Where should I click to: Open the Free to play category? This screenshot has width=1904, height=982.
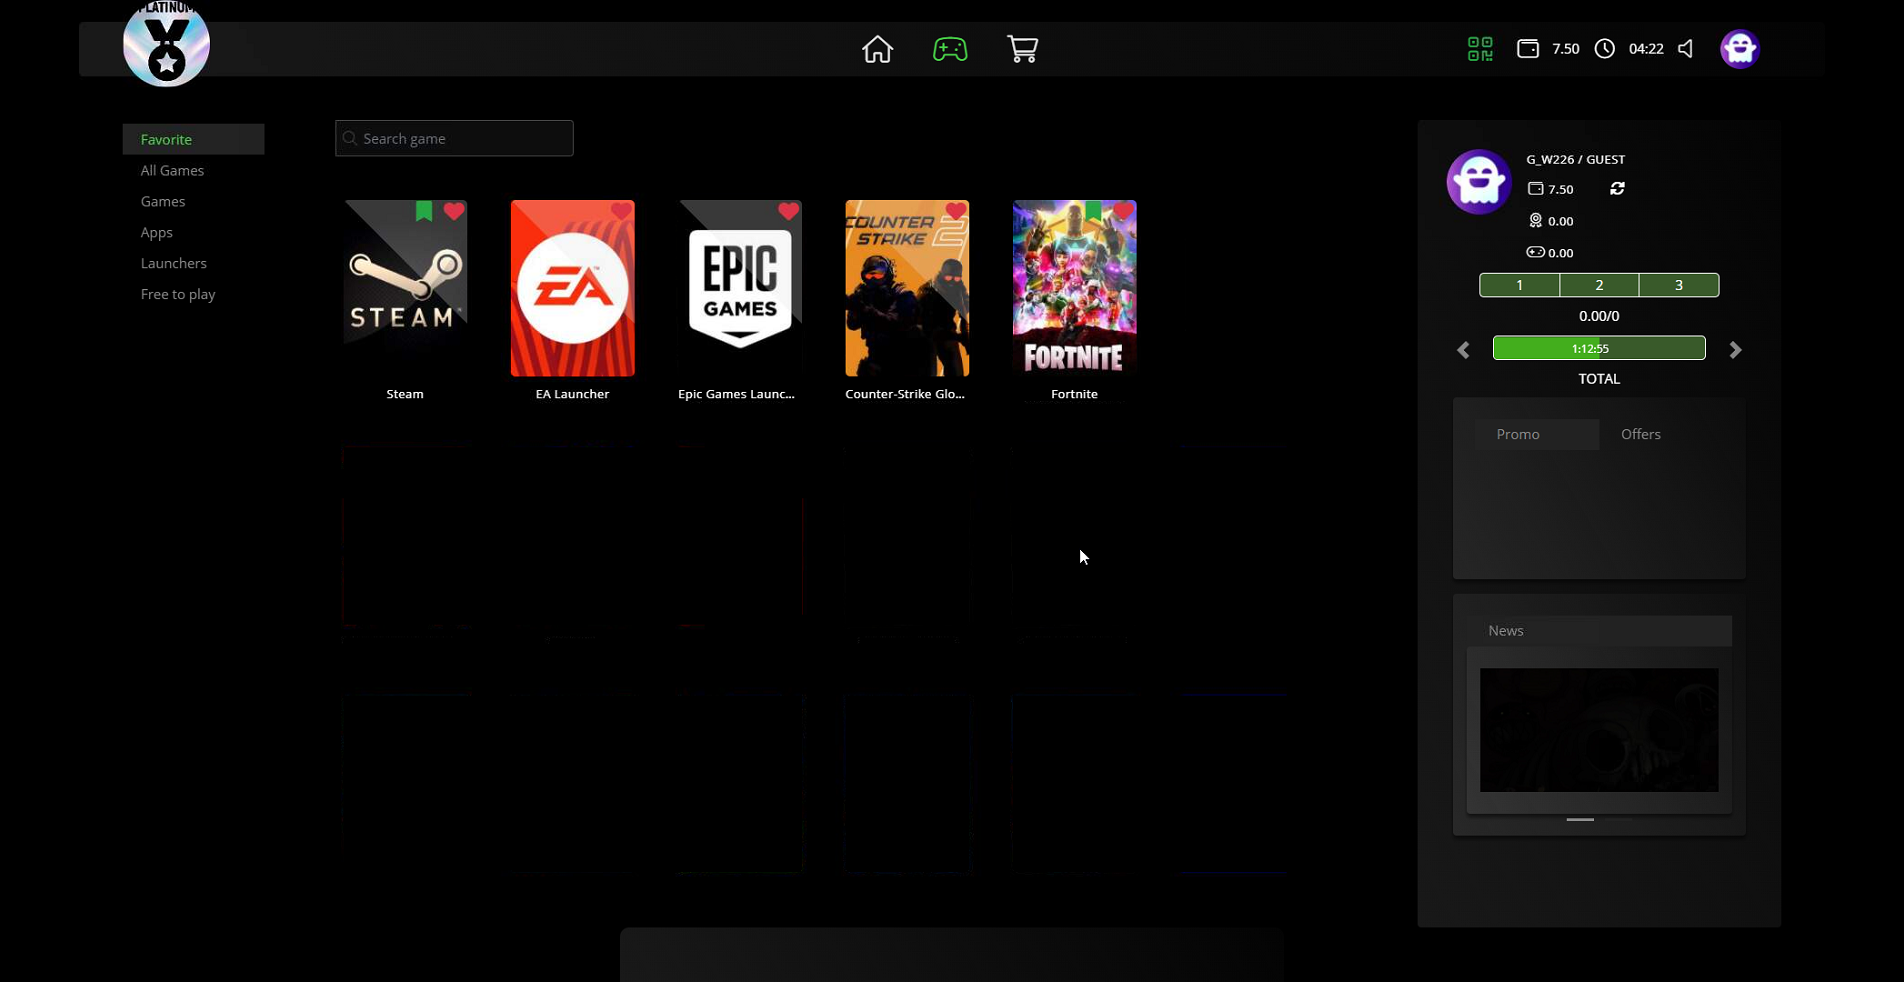pos(178,295)
